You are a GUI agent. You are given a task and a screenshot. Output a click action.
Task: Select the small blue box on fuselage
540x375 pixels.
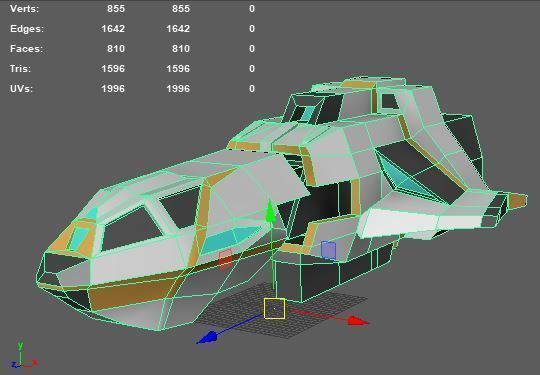coord(328,250)
